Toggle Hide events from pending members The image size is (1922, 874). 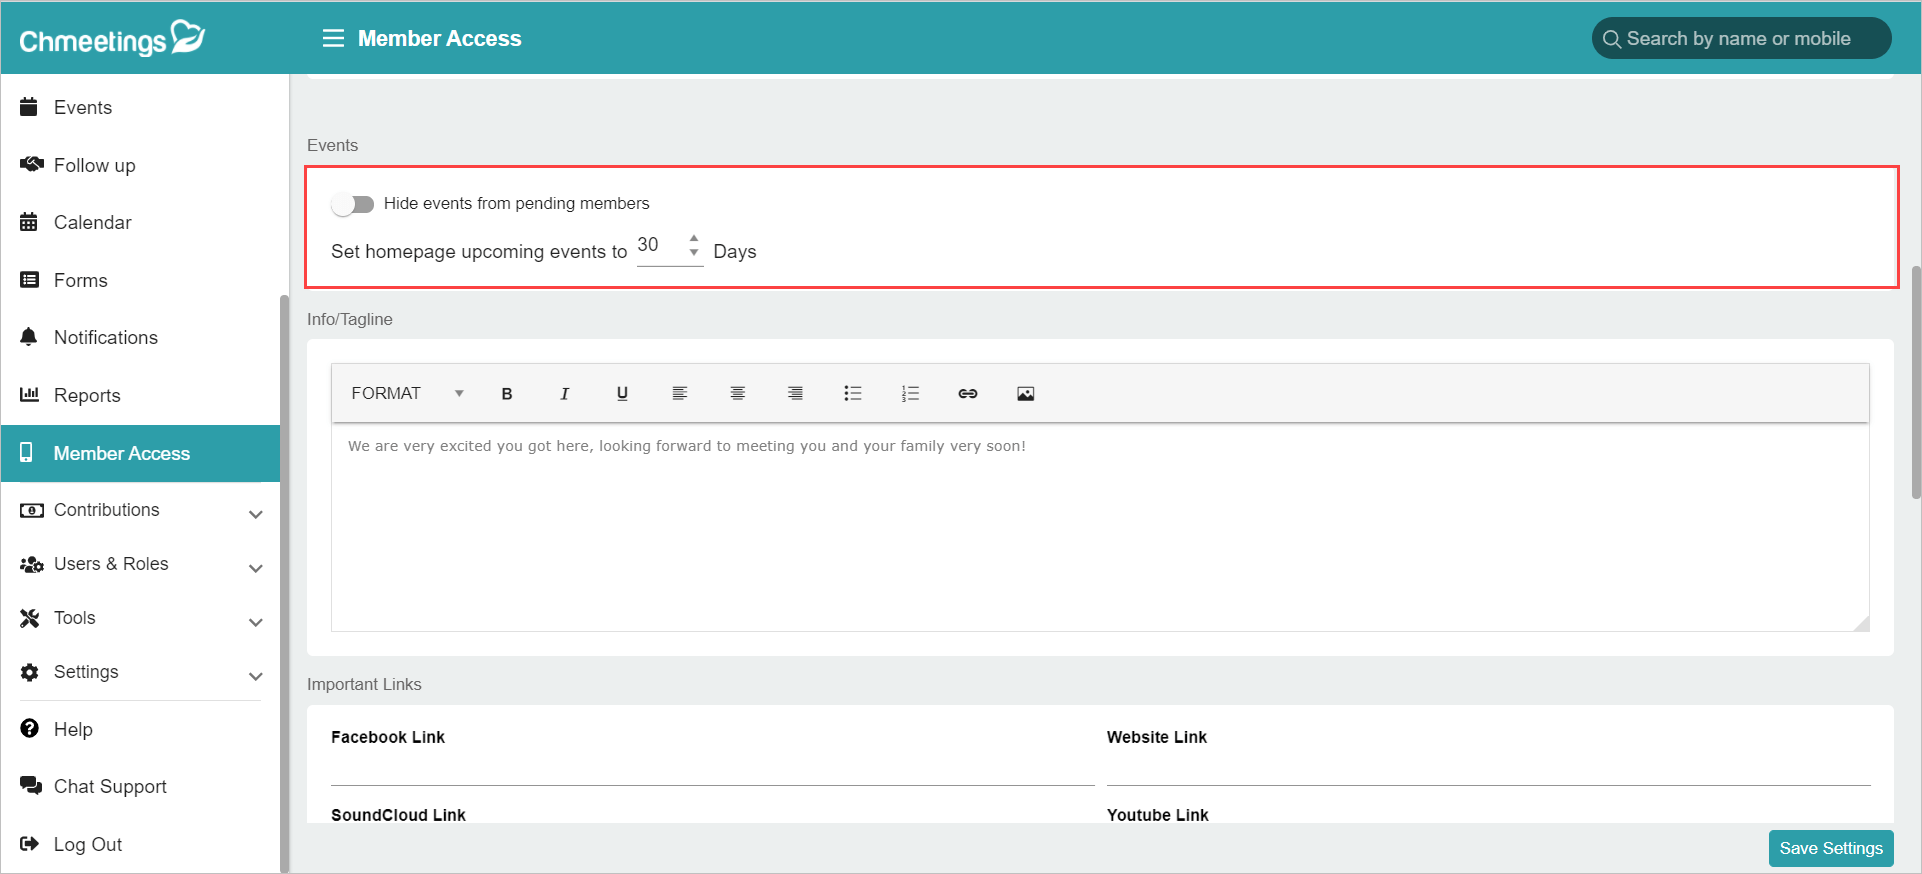[x=353, y=204]
